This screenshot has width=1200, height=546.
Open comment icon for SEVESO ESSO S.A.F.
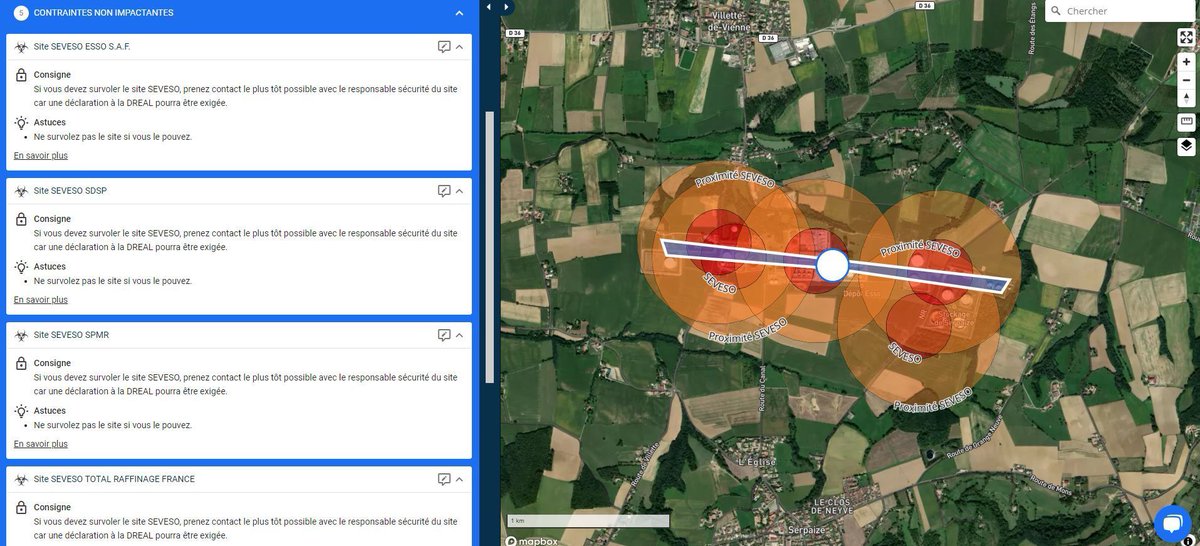coord(444,47)
